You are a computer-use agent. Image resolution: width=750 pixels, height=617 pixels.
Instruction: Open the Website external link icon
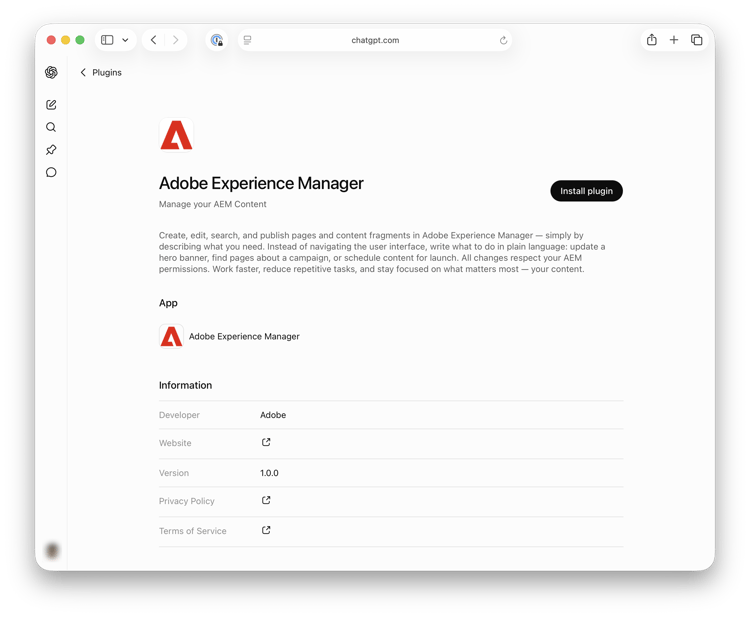[x=266, y=442]
